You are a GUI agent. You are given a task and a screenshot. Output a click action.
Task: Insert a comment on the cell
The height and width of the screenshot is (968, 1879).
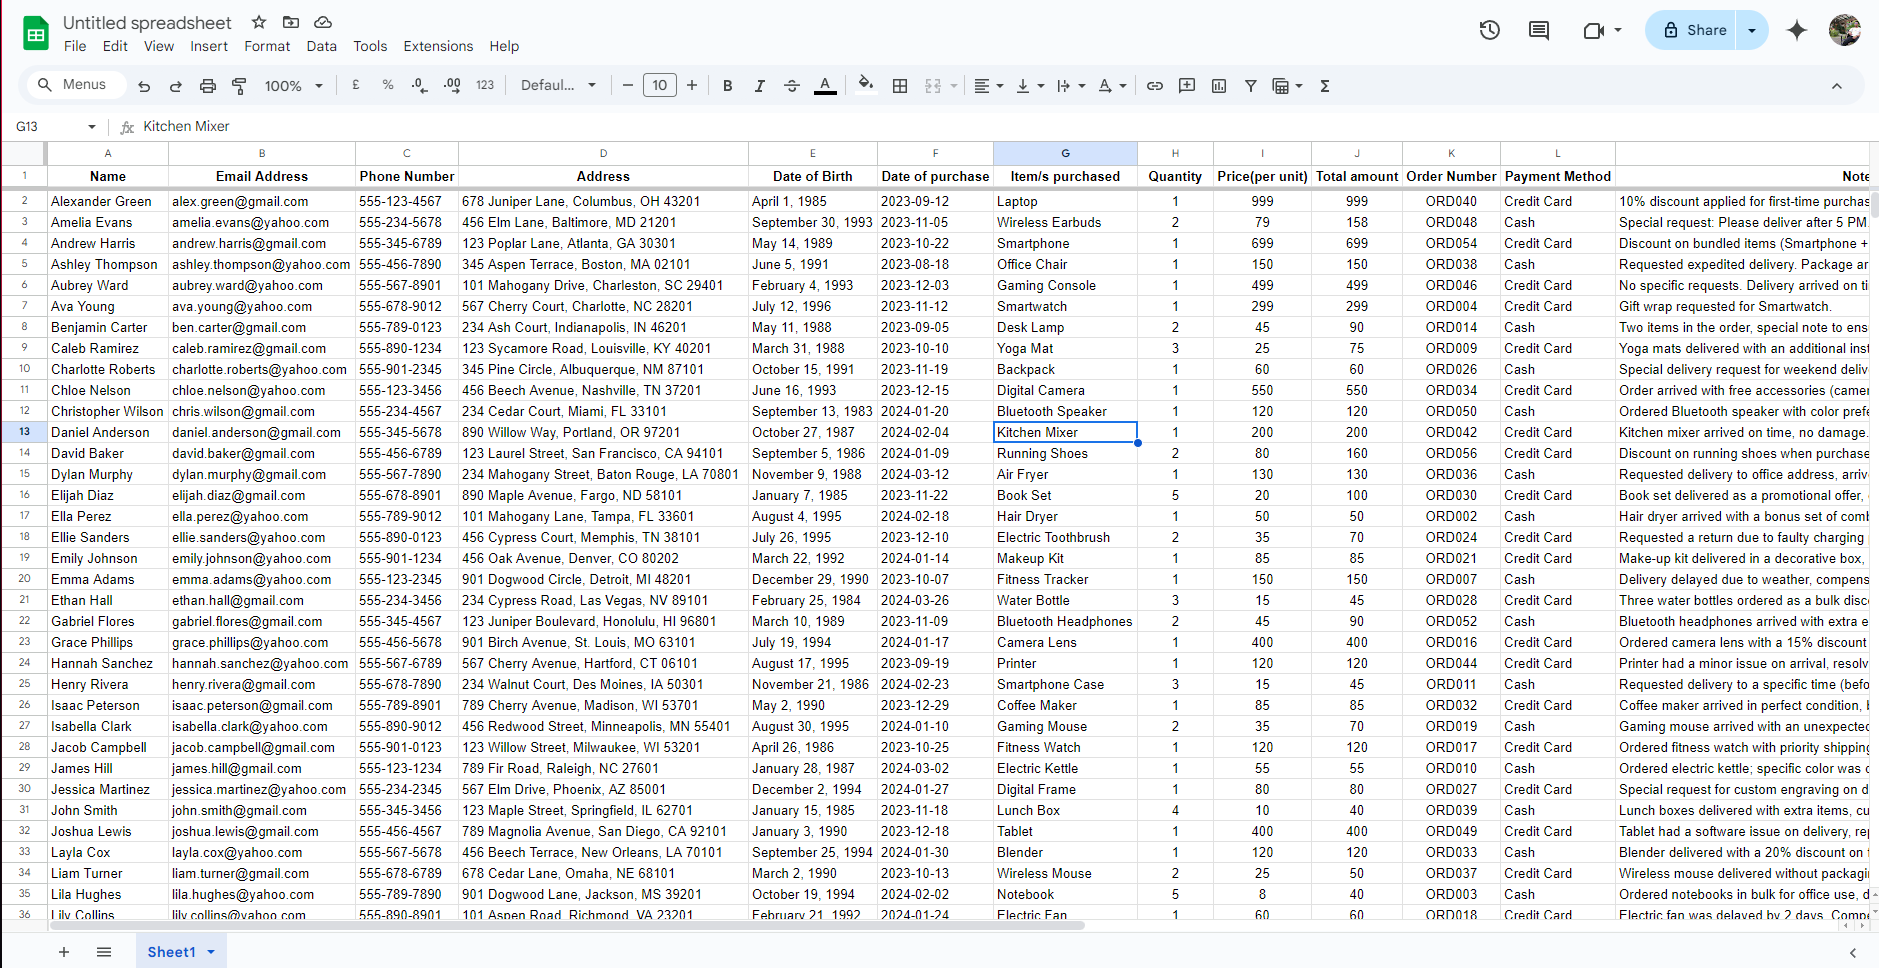coord(1187,86)
